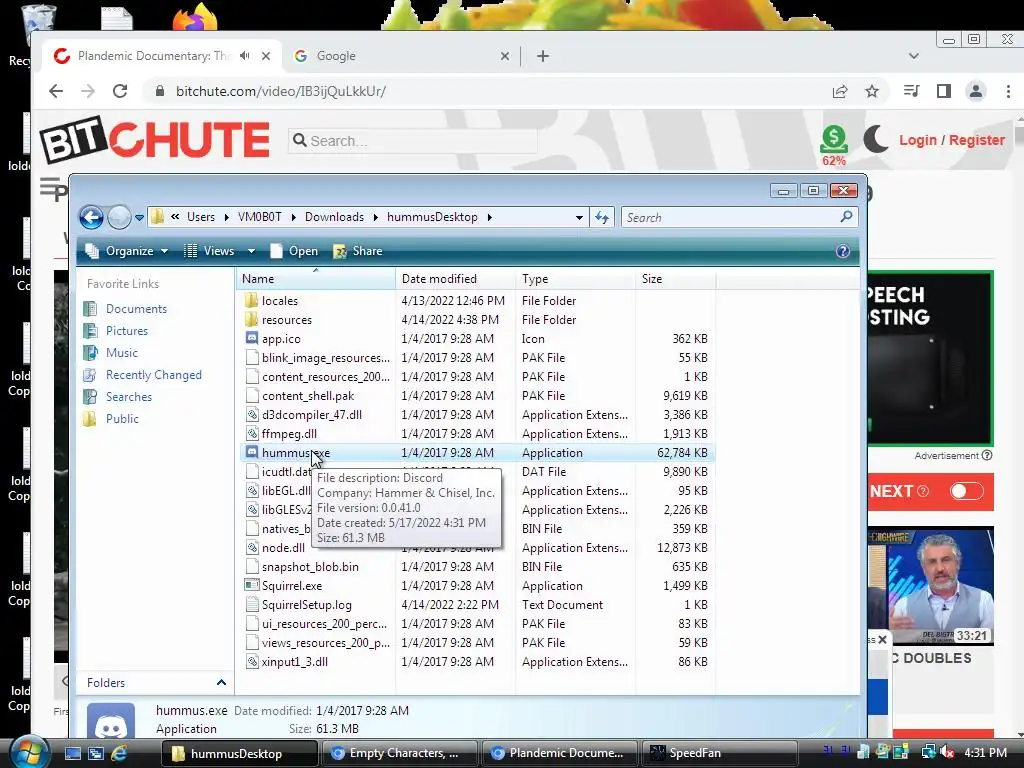Click Chrome address bar URL
The width and height of the screenshot is (1024, 768).
(x=281, y=91)
